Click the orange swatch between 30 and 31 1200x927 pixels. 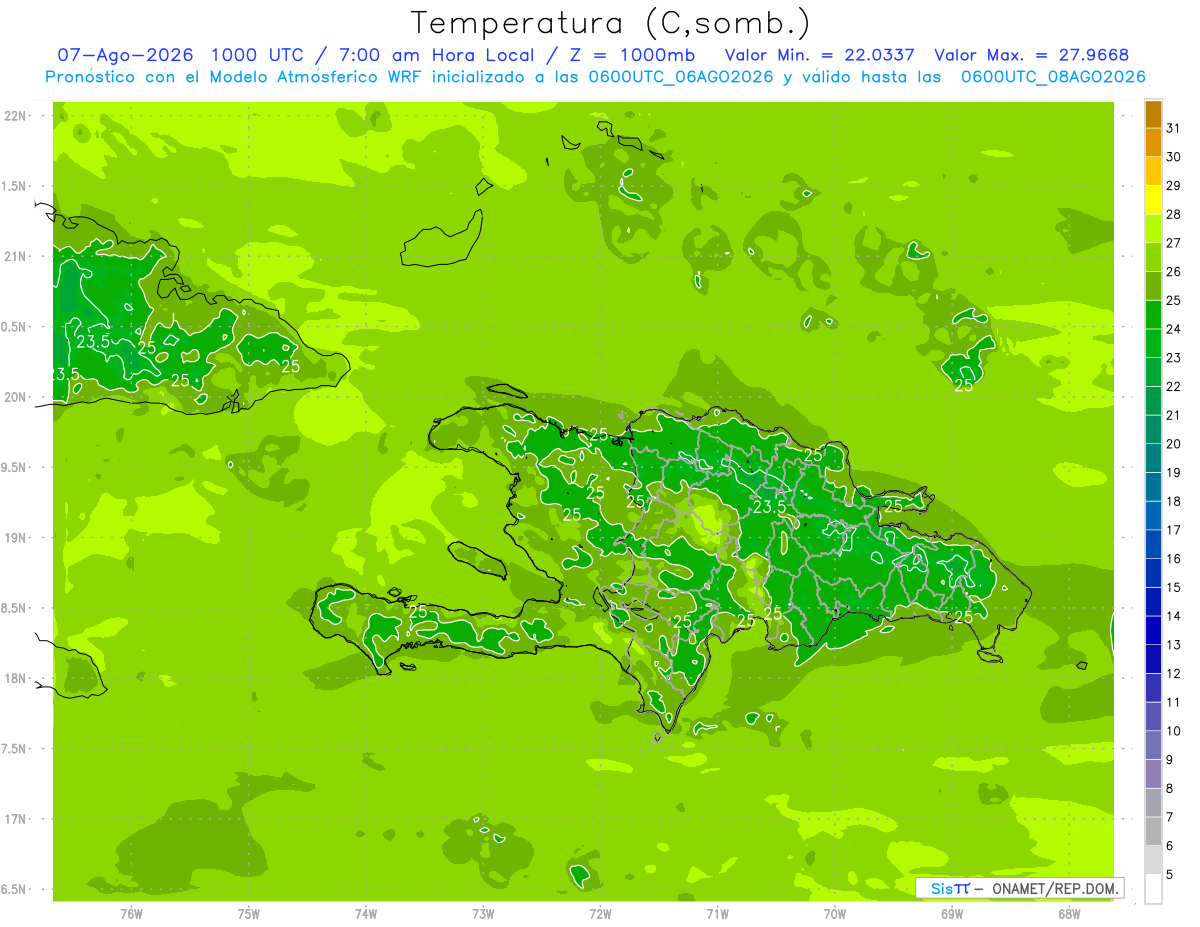tap(1153, 143)
